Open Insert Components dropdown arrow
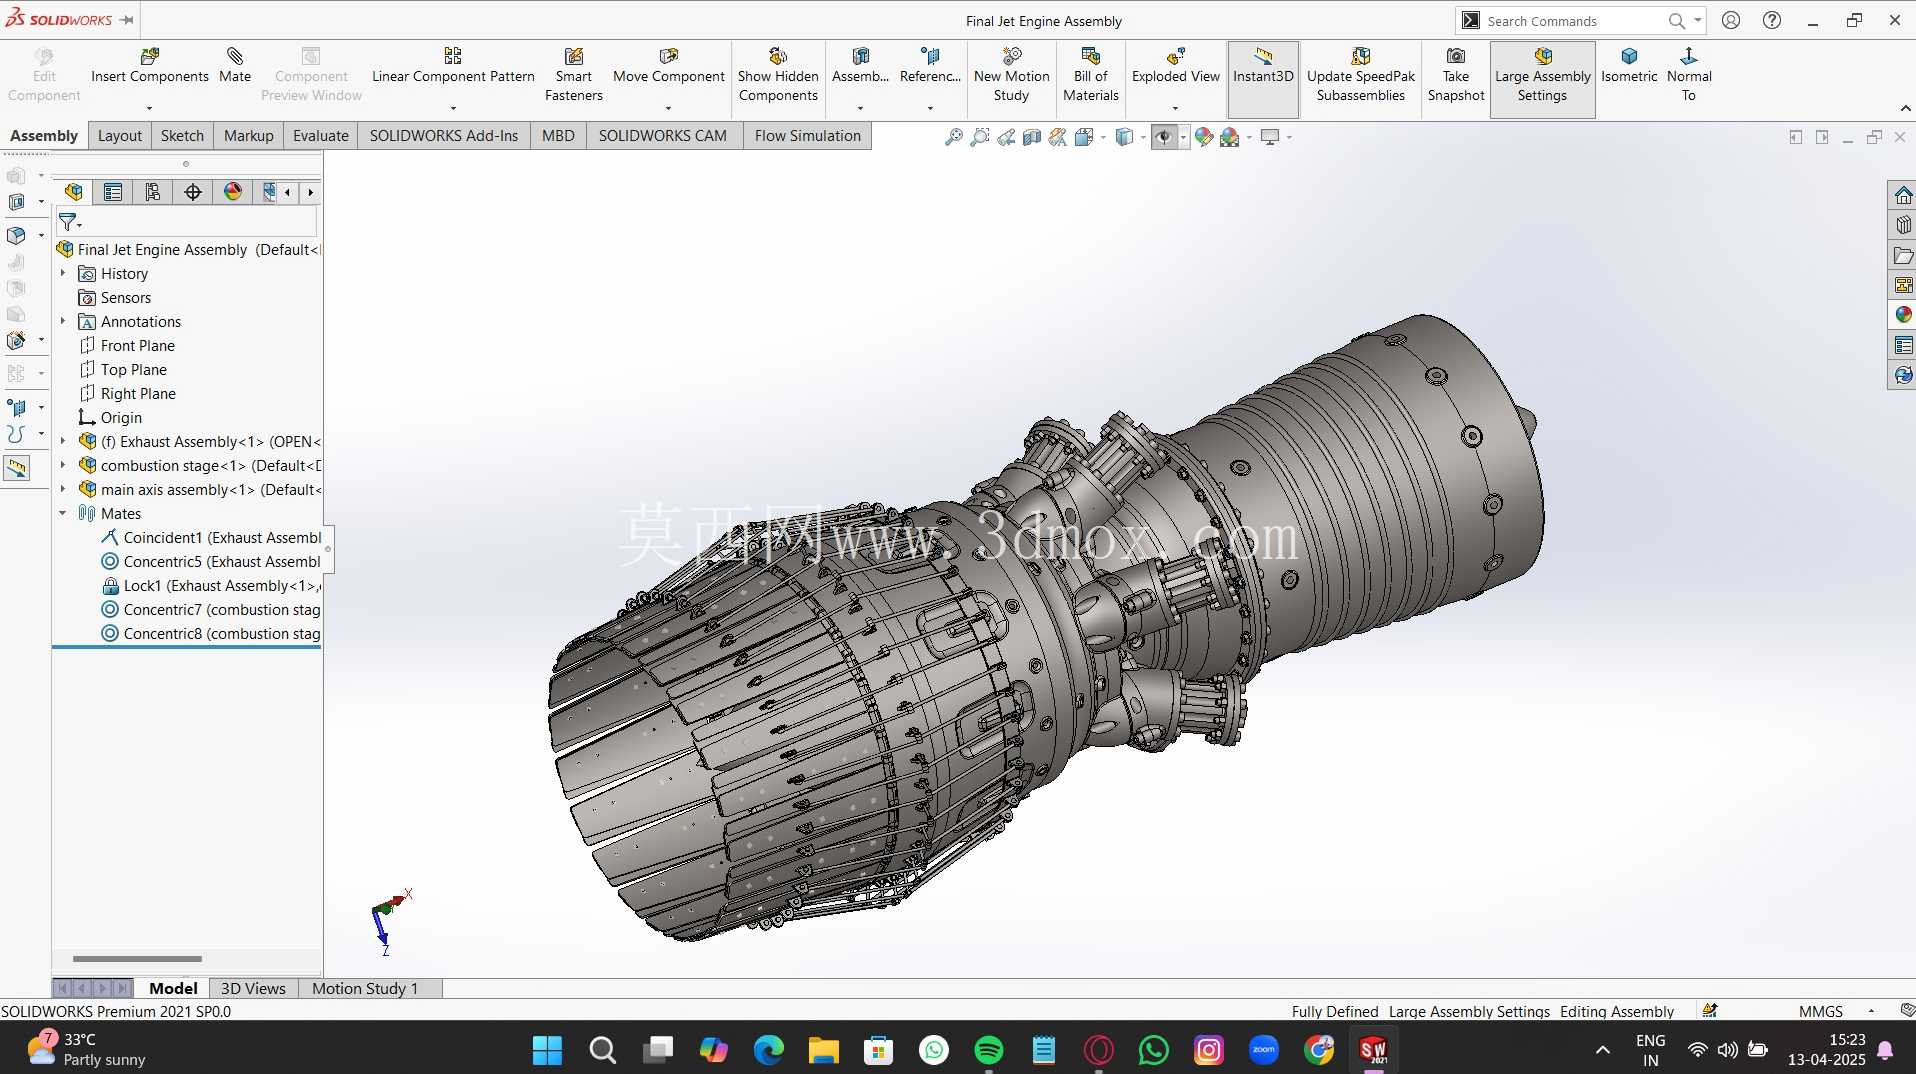Screen dimensions: 1916x1074 pos(150,108)
